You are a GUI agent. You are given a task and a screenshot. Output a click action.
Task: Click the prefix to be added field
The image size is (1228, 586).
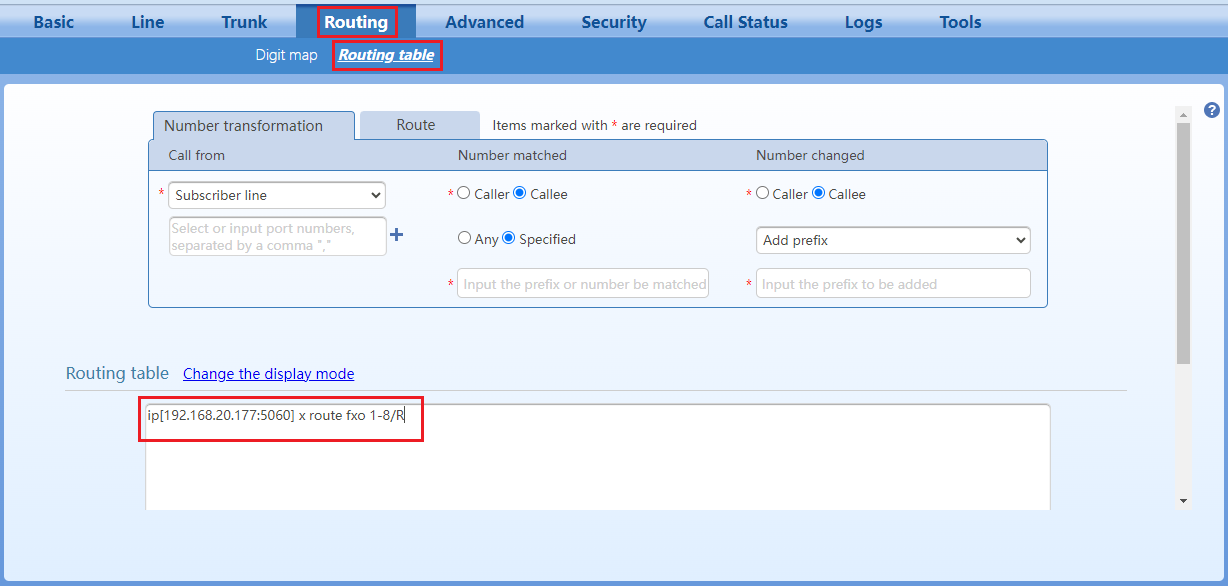(892, 284)
